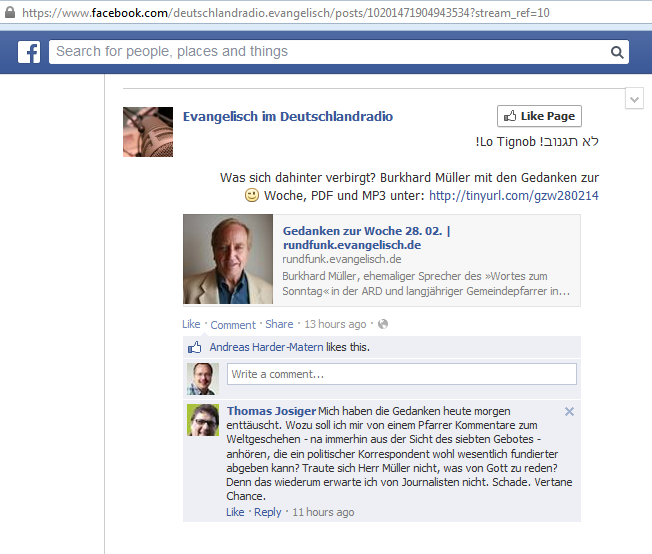Image resolution: width=652 pixels, height=554 pixels.
Task: Click the public globe privacy icon
Action: tap(383, 324)
